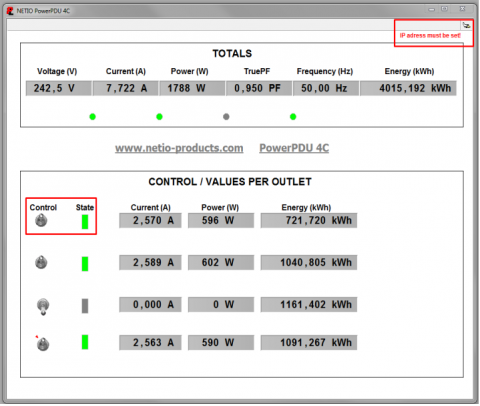Viewport: 480px width, 406px height.
Task: Click the fourth outlet green state indicator
Action: click(x=85, y=342)
